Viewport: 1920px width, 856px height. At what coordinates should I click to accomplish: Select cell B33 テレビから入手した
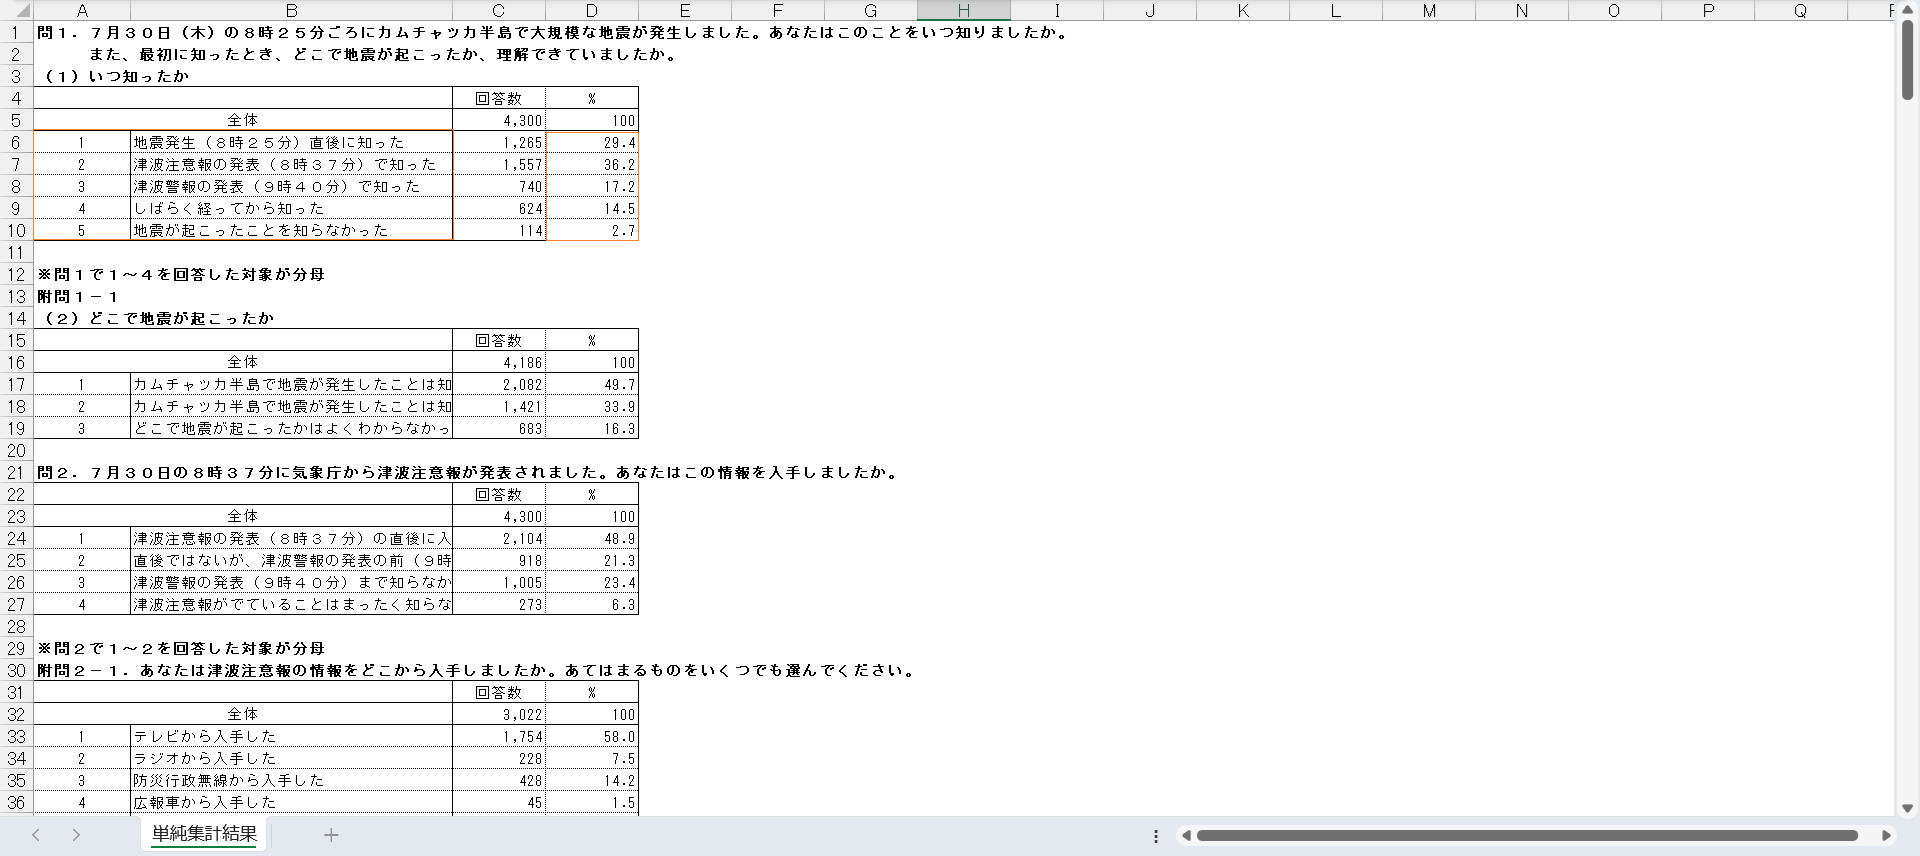coord(291,737)
